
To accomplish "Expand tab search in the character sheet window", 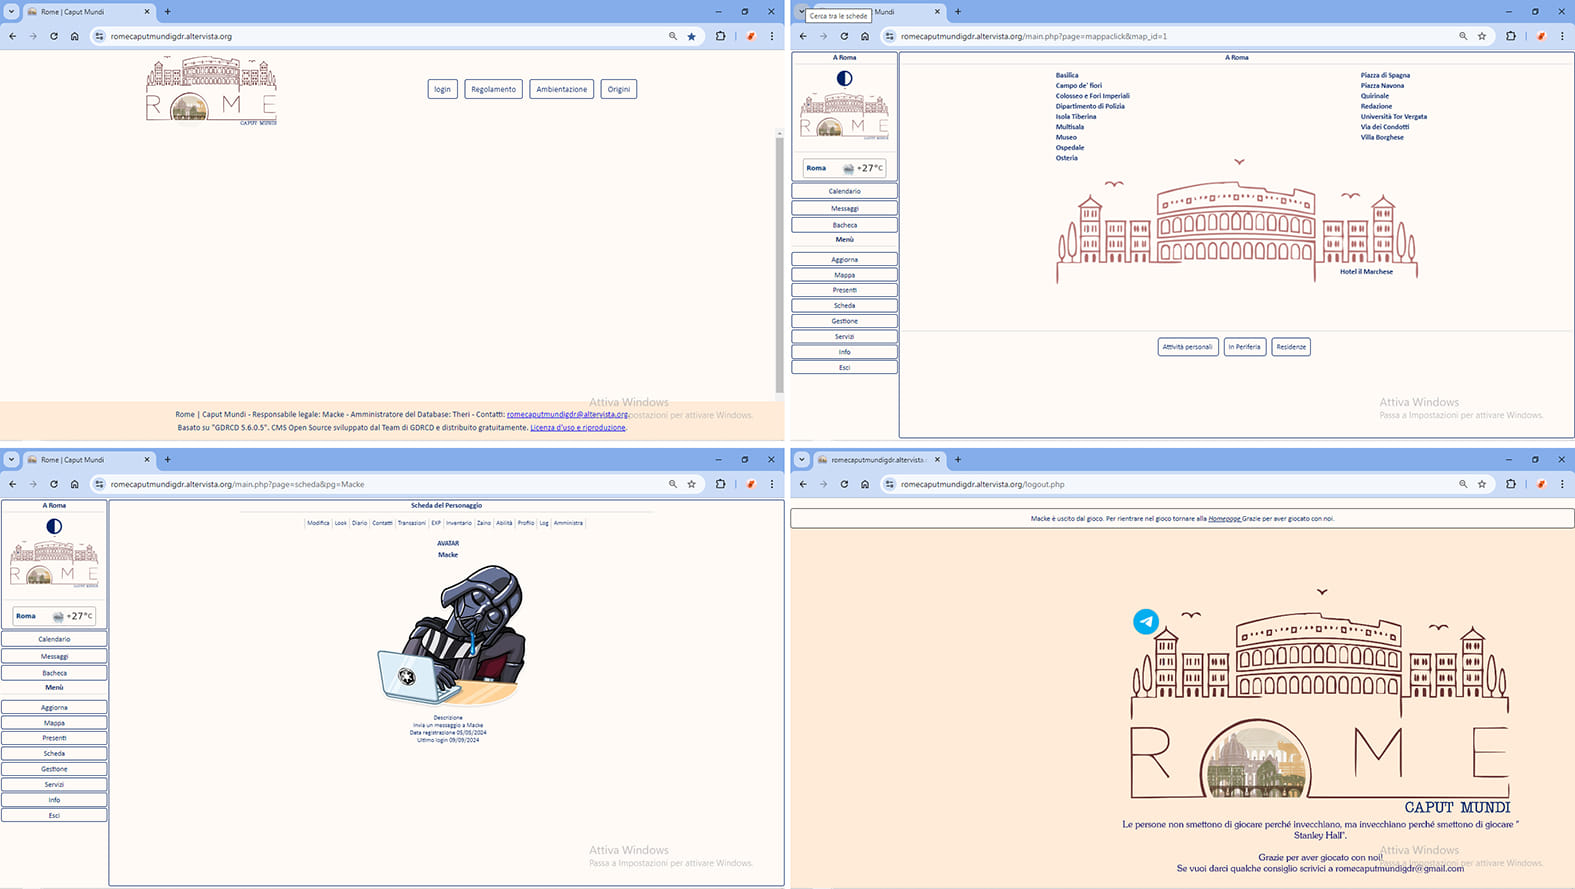I will pyautogui.click(x=11, y=460).
